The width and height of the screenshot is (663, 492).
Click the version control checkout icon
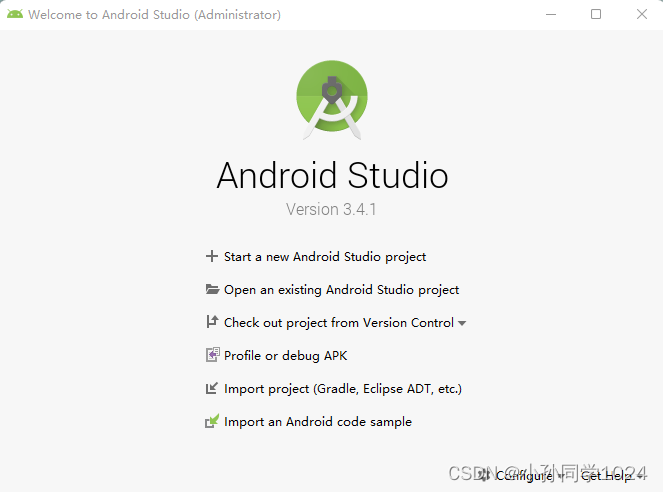tap(212, 322)
